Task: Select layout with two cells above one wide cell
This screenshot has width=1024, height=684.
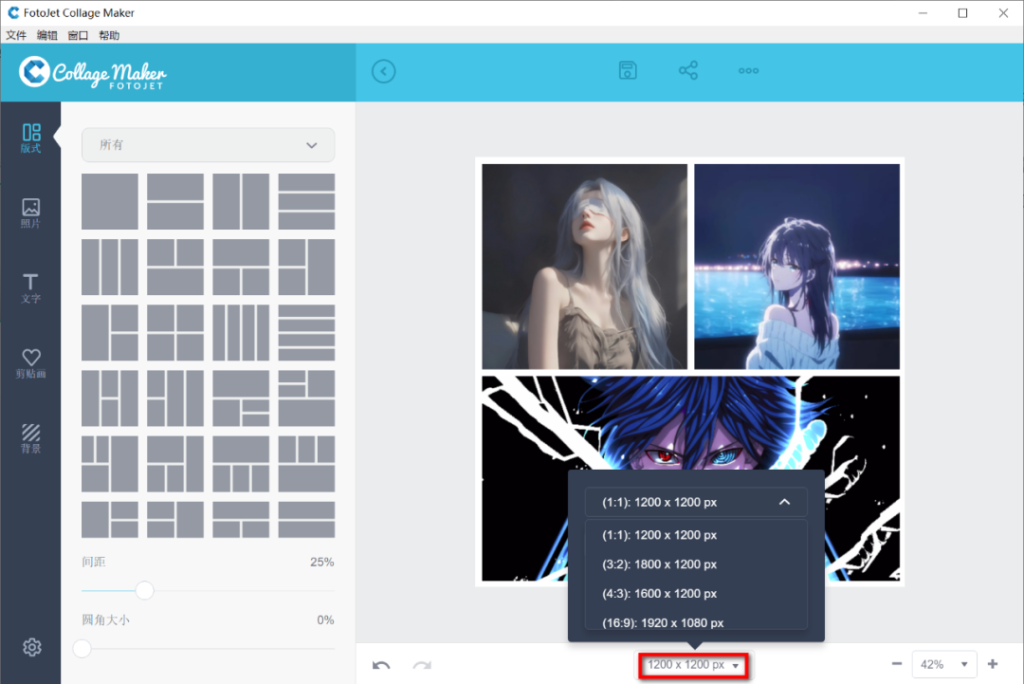Action: pos(175,267)
